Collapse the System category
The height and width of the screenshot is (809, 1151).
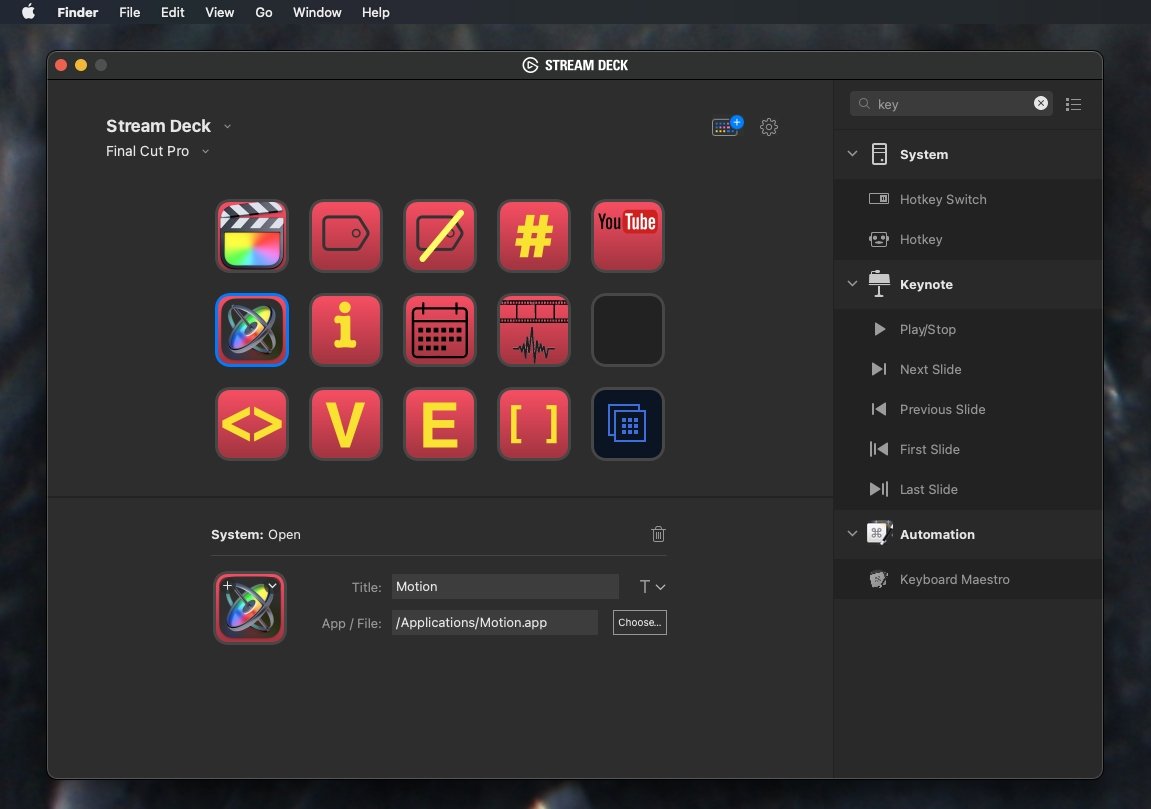(852, 154)
